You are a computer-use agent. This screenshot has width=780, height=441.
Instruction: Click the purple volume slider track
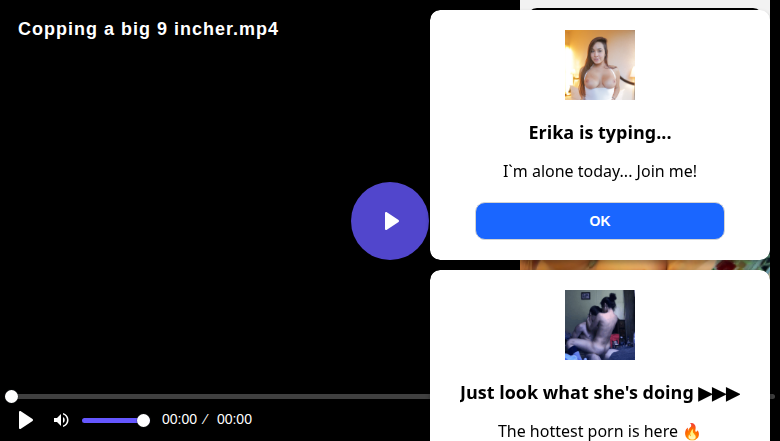[x=110, y=420]
